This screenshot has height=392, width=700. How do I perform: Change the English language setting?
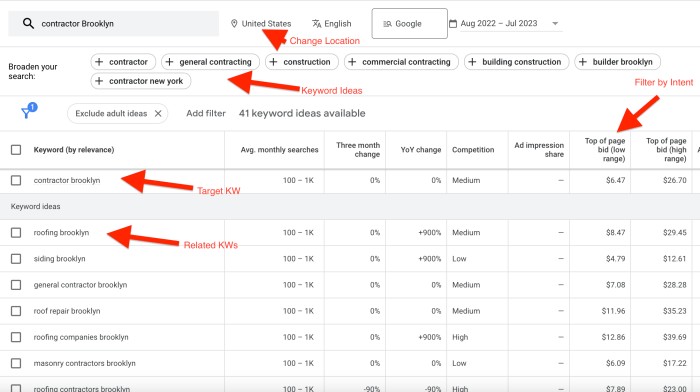(332, 24)
